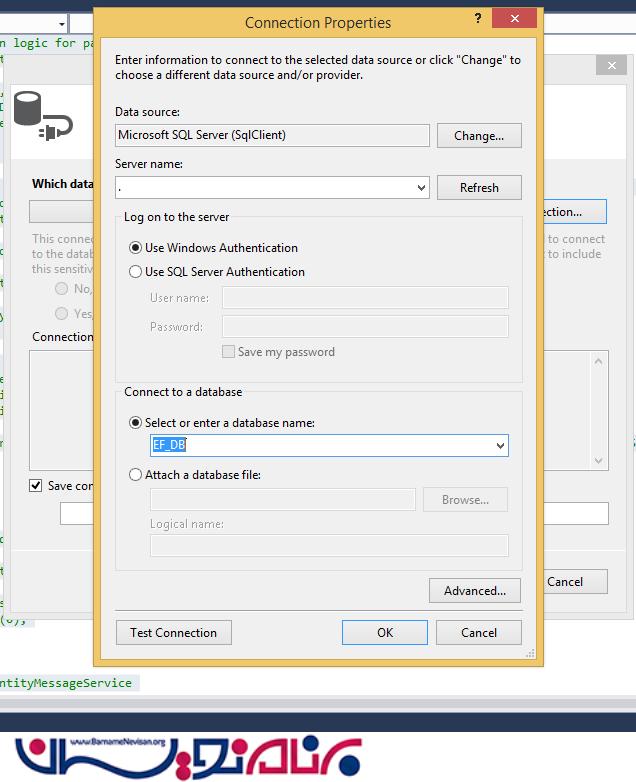
Task: Click the Help question mark in title bar
Action: coord(476,20)
